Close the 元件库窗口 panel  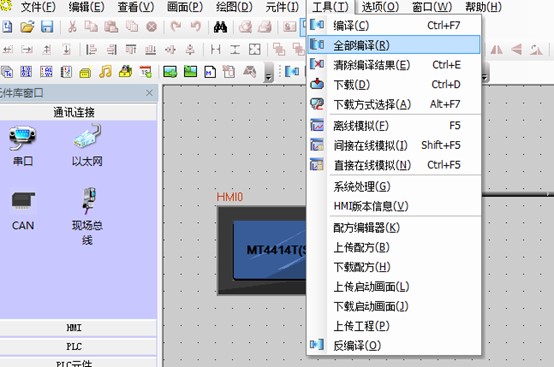pyautogui.click(x=149, y=93)
